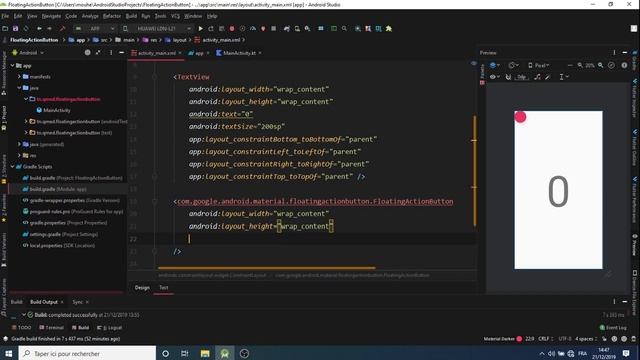Open the File menu
The height and width of the screenshot is (360, 640).
click(5, 16)
